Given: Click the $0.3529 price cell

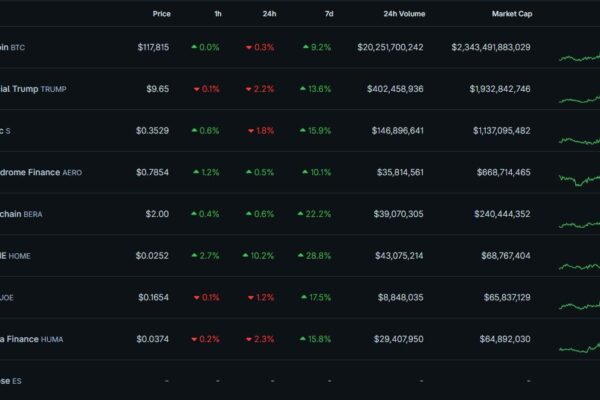Looking at the screenshot, I should tap(152, 131).
